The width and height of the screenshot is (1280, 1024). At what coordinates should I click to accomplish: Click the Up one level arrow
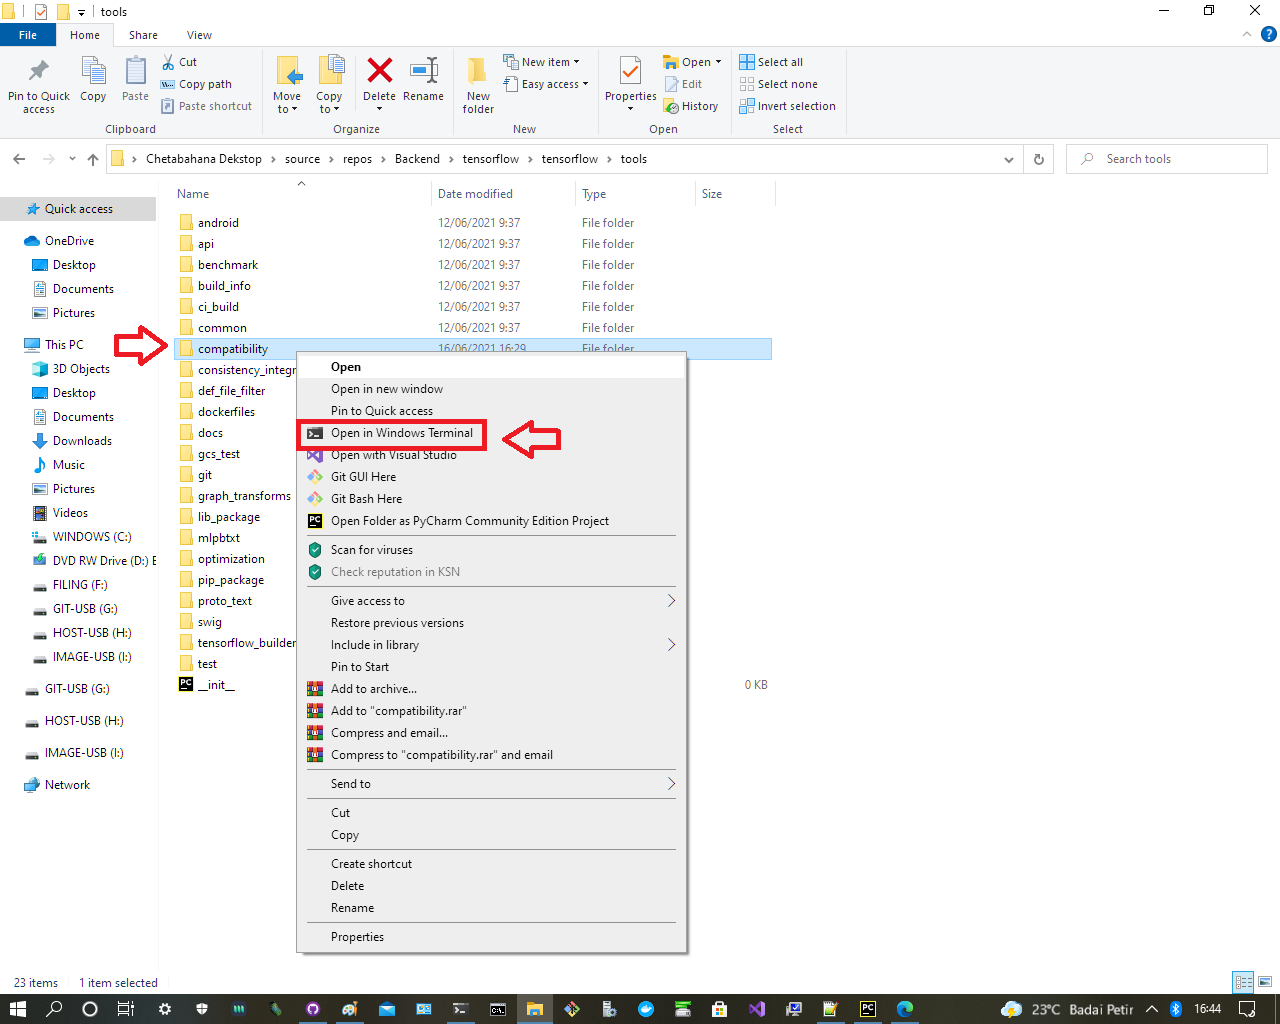[93, 159]
